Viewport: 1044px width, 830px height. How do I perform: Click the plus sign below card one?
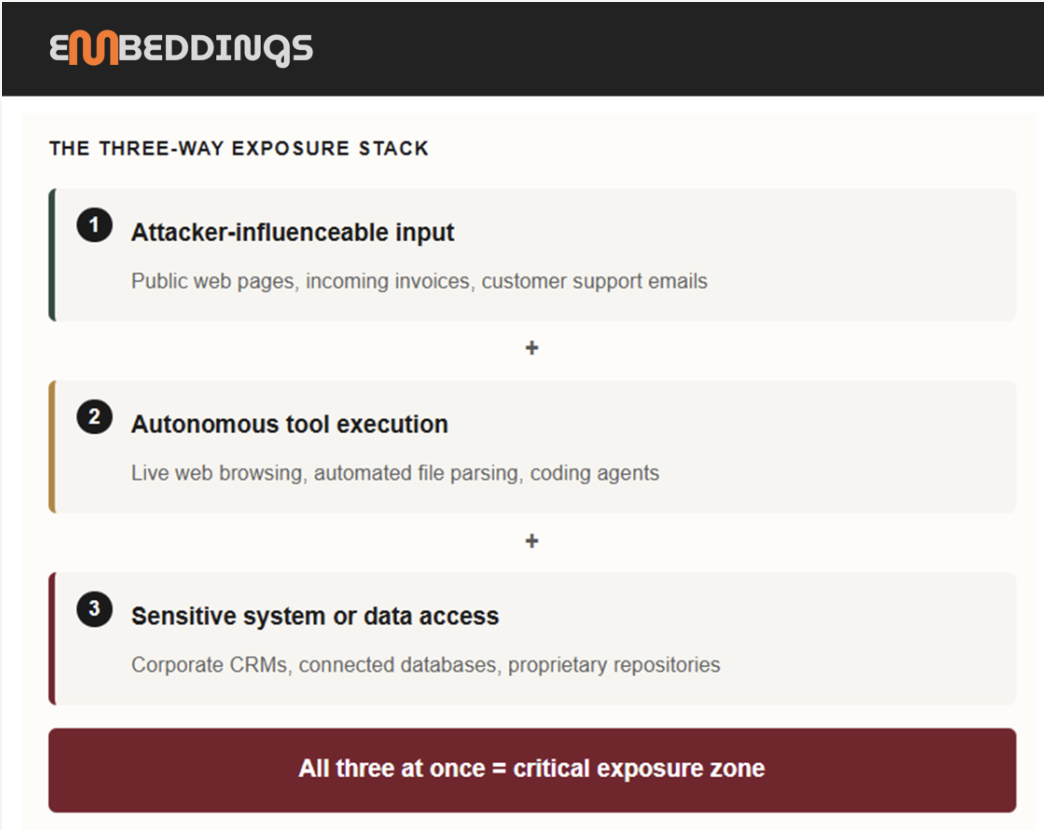531,347
